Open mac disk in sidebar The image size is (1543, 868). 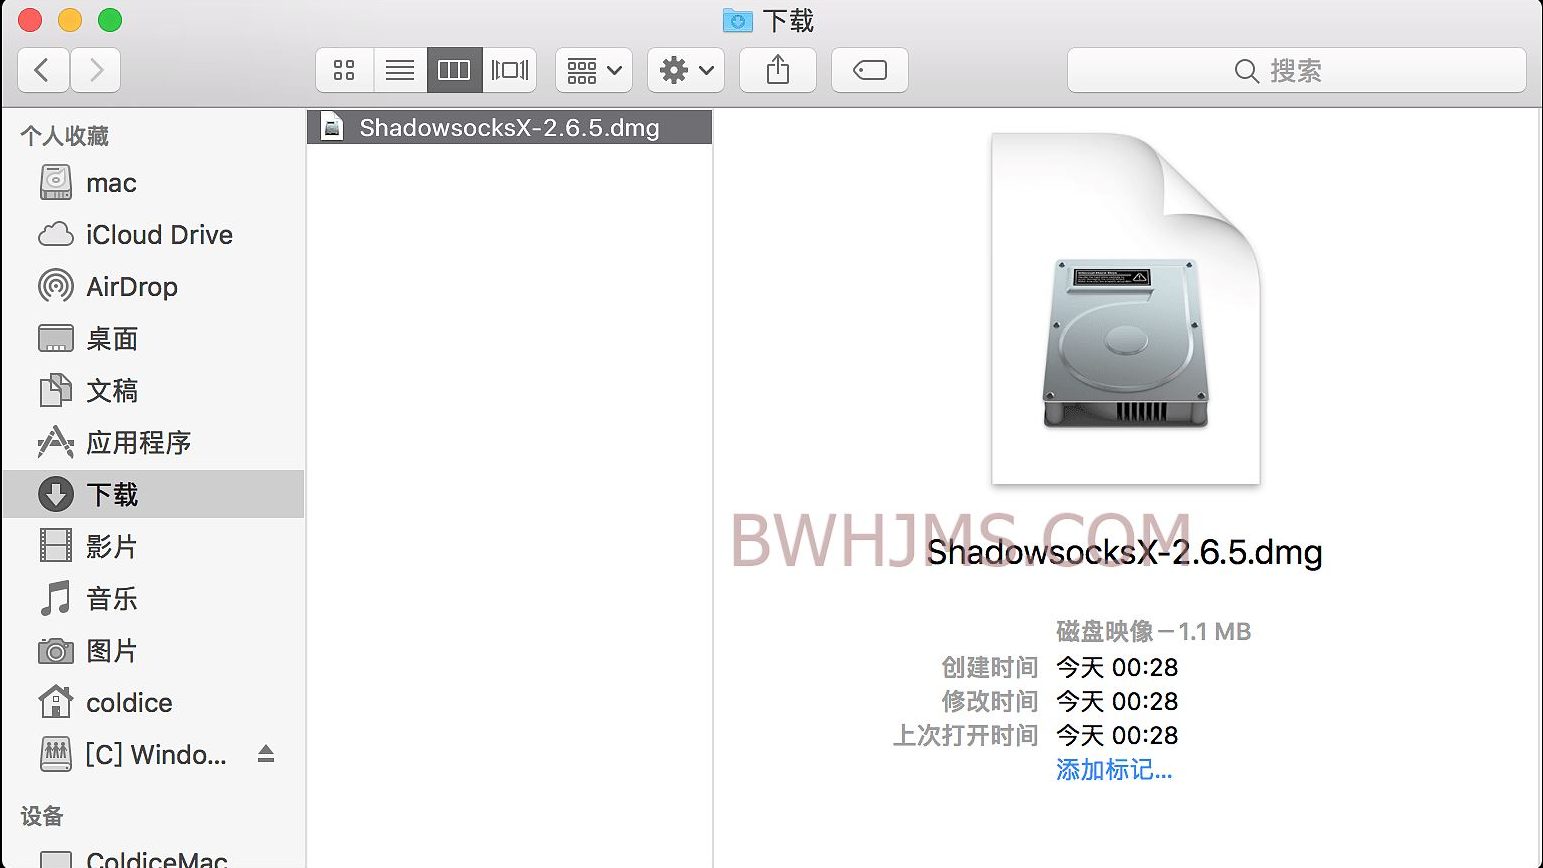(x=154, y=183)
